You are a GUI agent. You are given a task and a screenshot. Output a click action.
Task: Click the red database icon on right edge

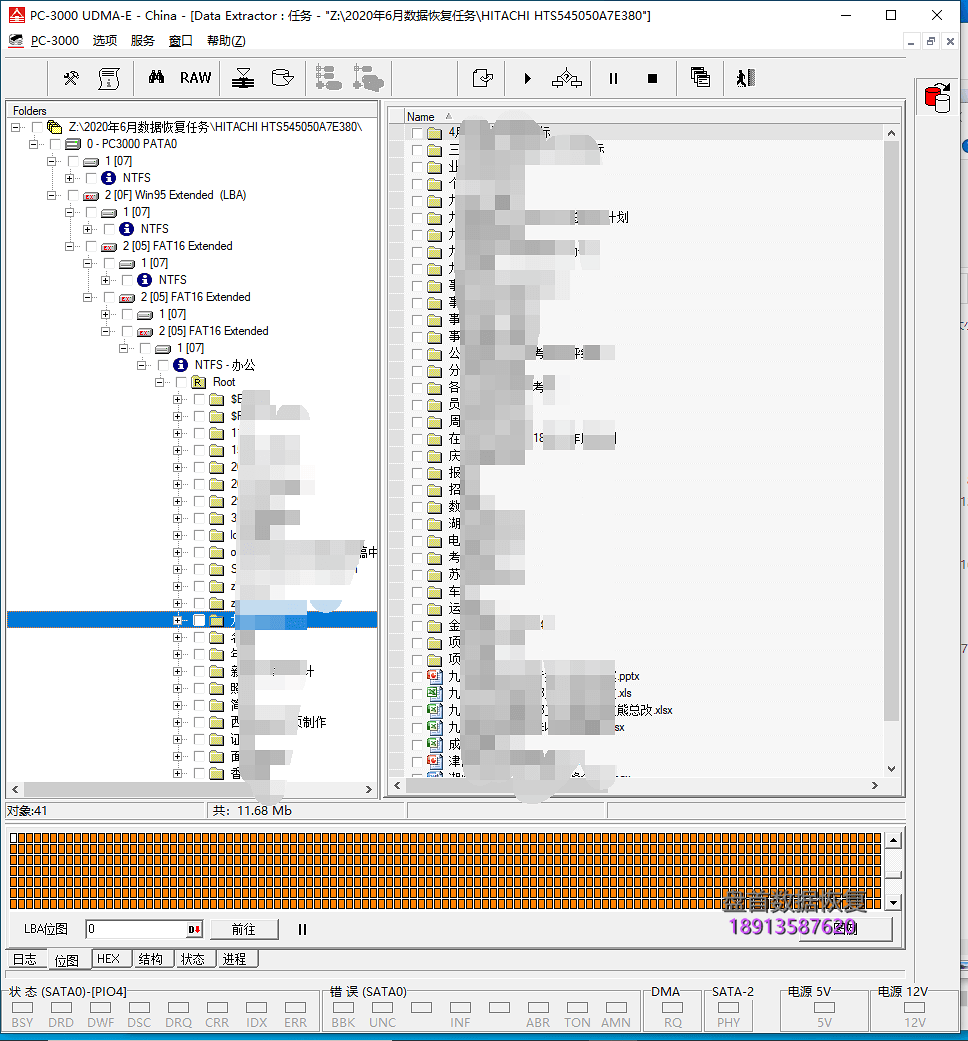click(x=937, y=98)
